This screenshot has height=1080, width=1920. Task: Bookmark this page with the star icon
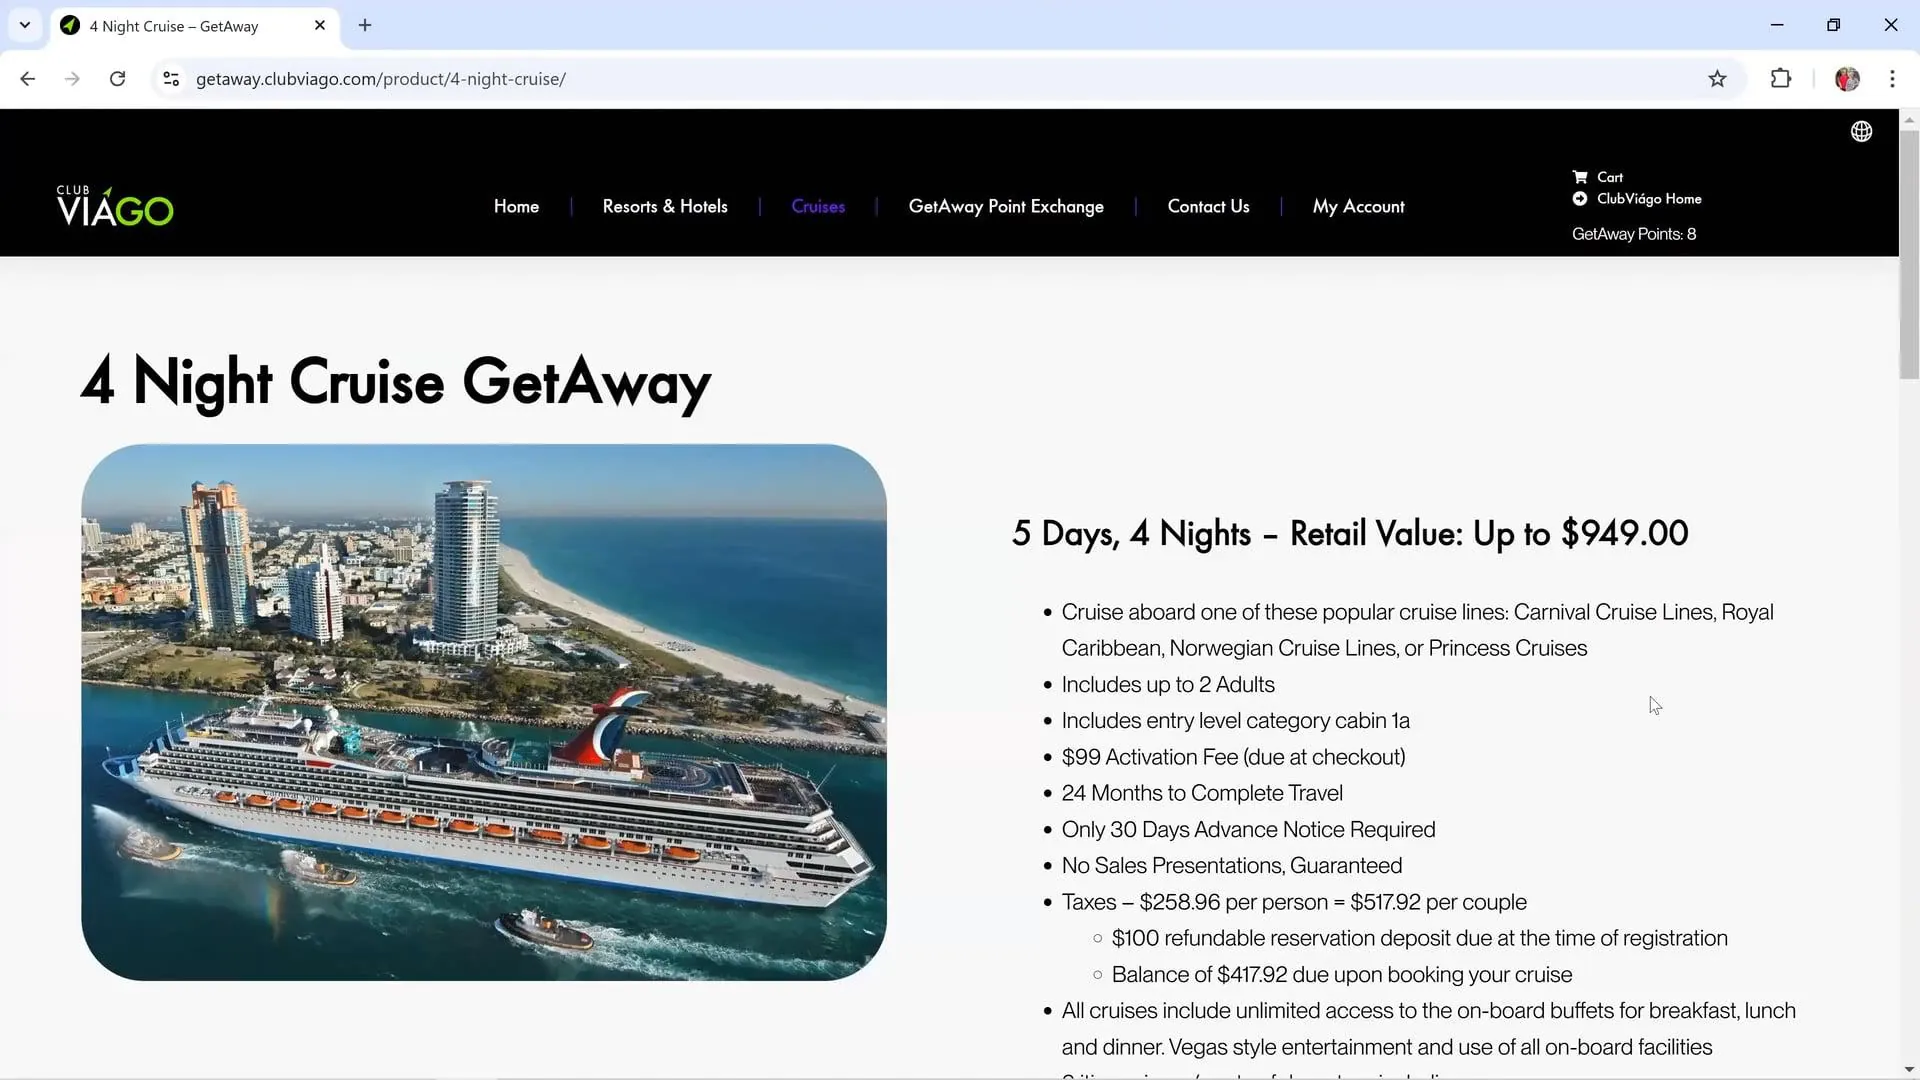tap(1717, 79)
